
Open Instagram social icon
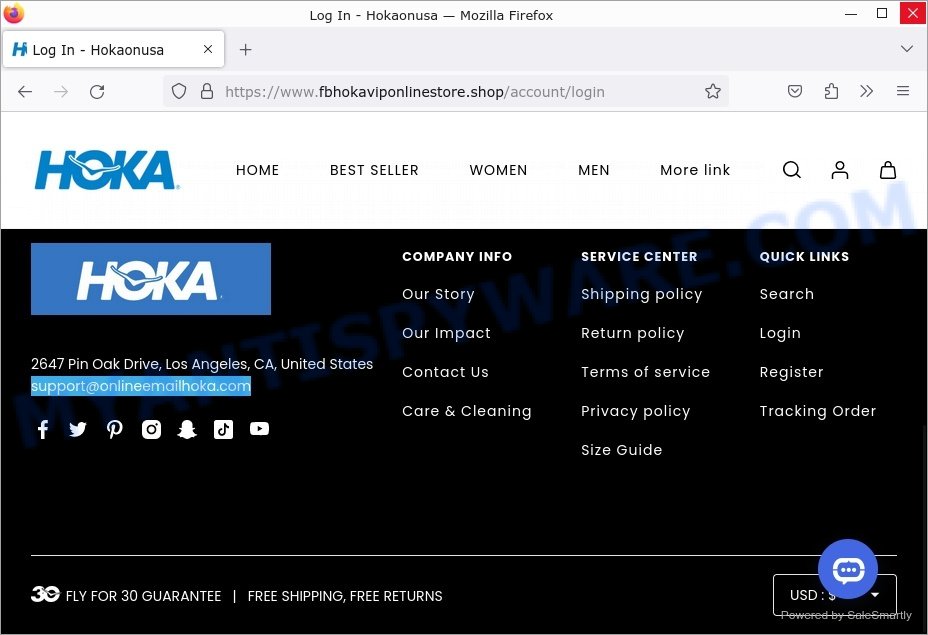point(151,429)
